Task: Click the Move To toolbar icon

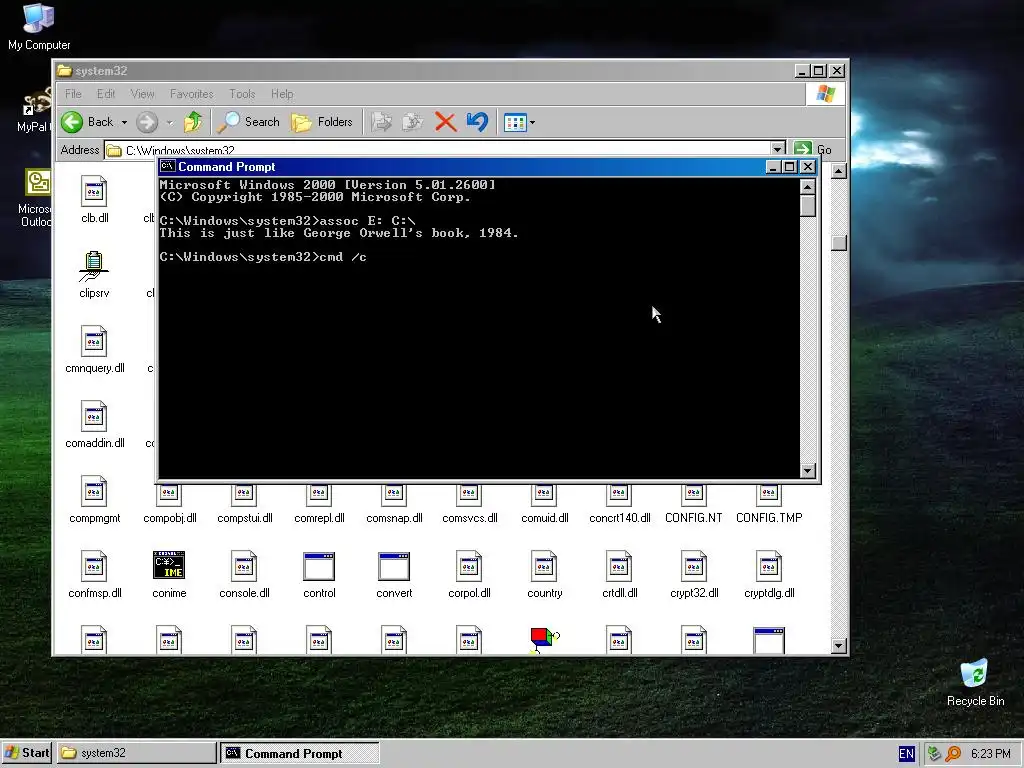Action: tap(381, 122)
